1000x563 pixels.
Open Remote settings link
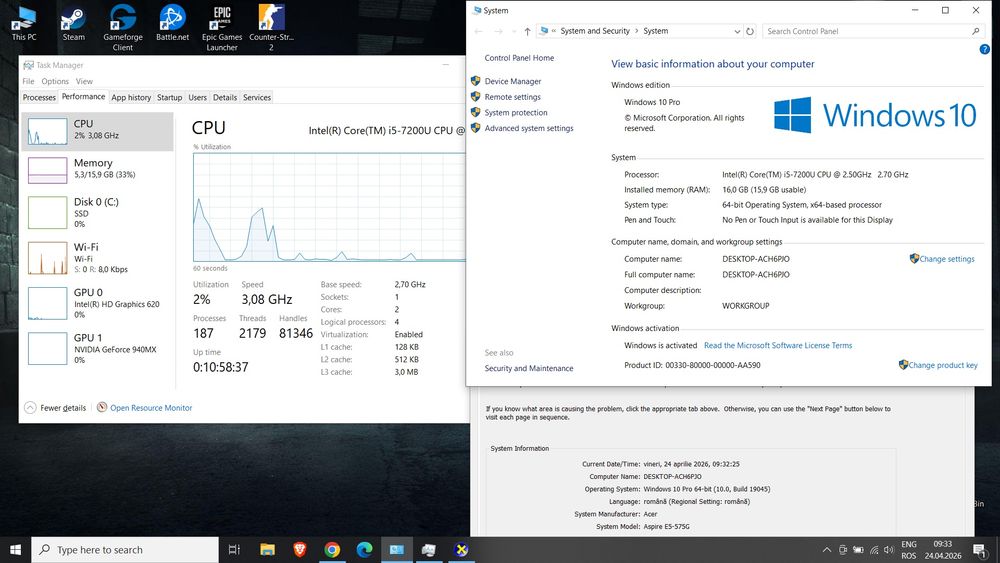tap(512, 97)
